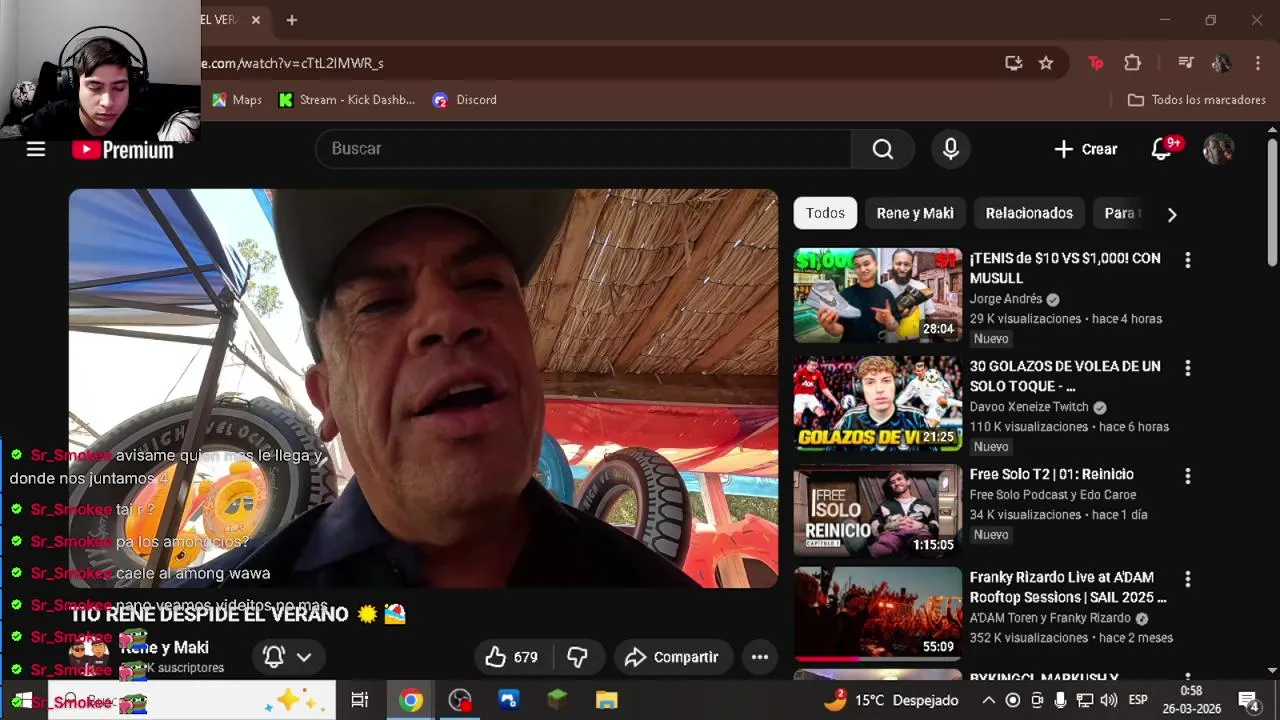Click the video player to pause

point(423,388)
